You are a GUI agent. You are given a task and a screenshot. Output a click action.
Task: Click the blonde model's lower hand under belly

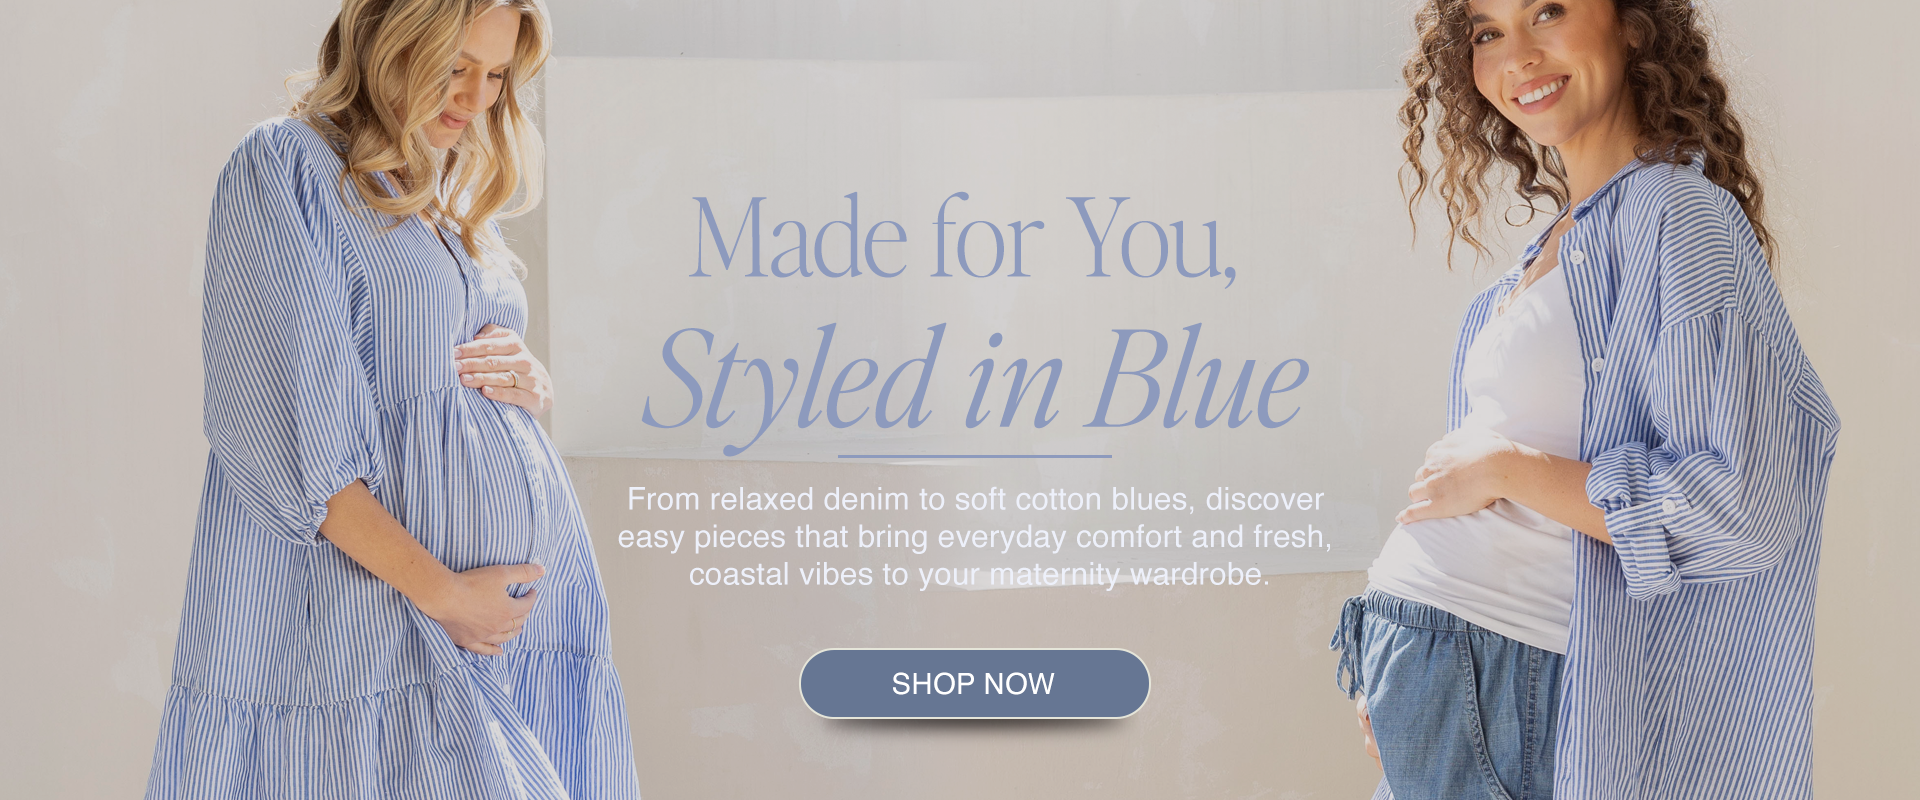tap(490, 605)
